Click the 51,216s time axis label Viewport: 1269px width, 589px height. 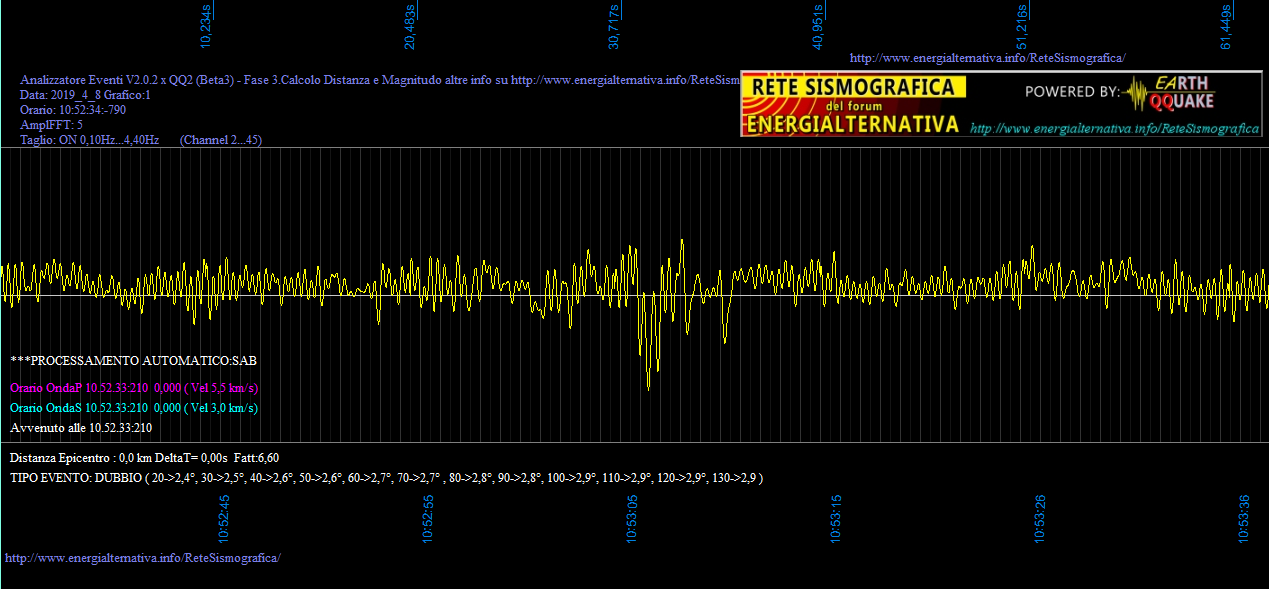[1022, 28]
